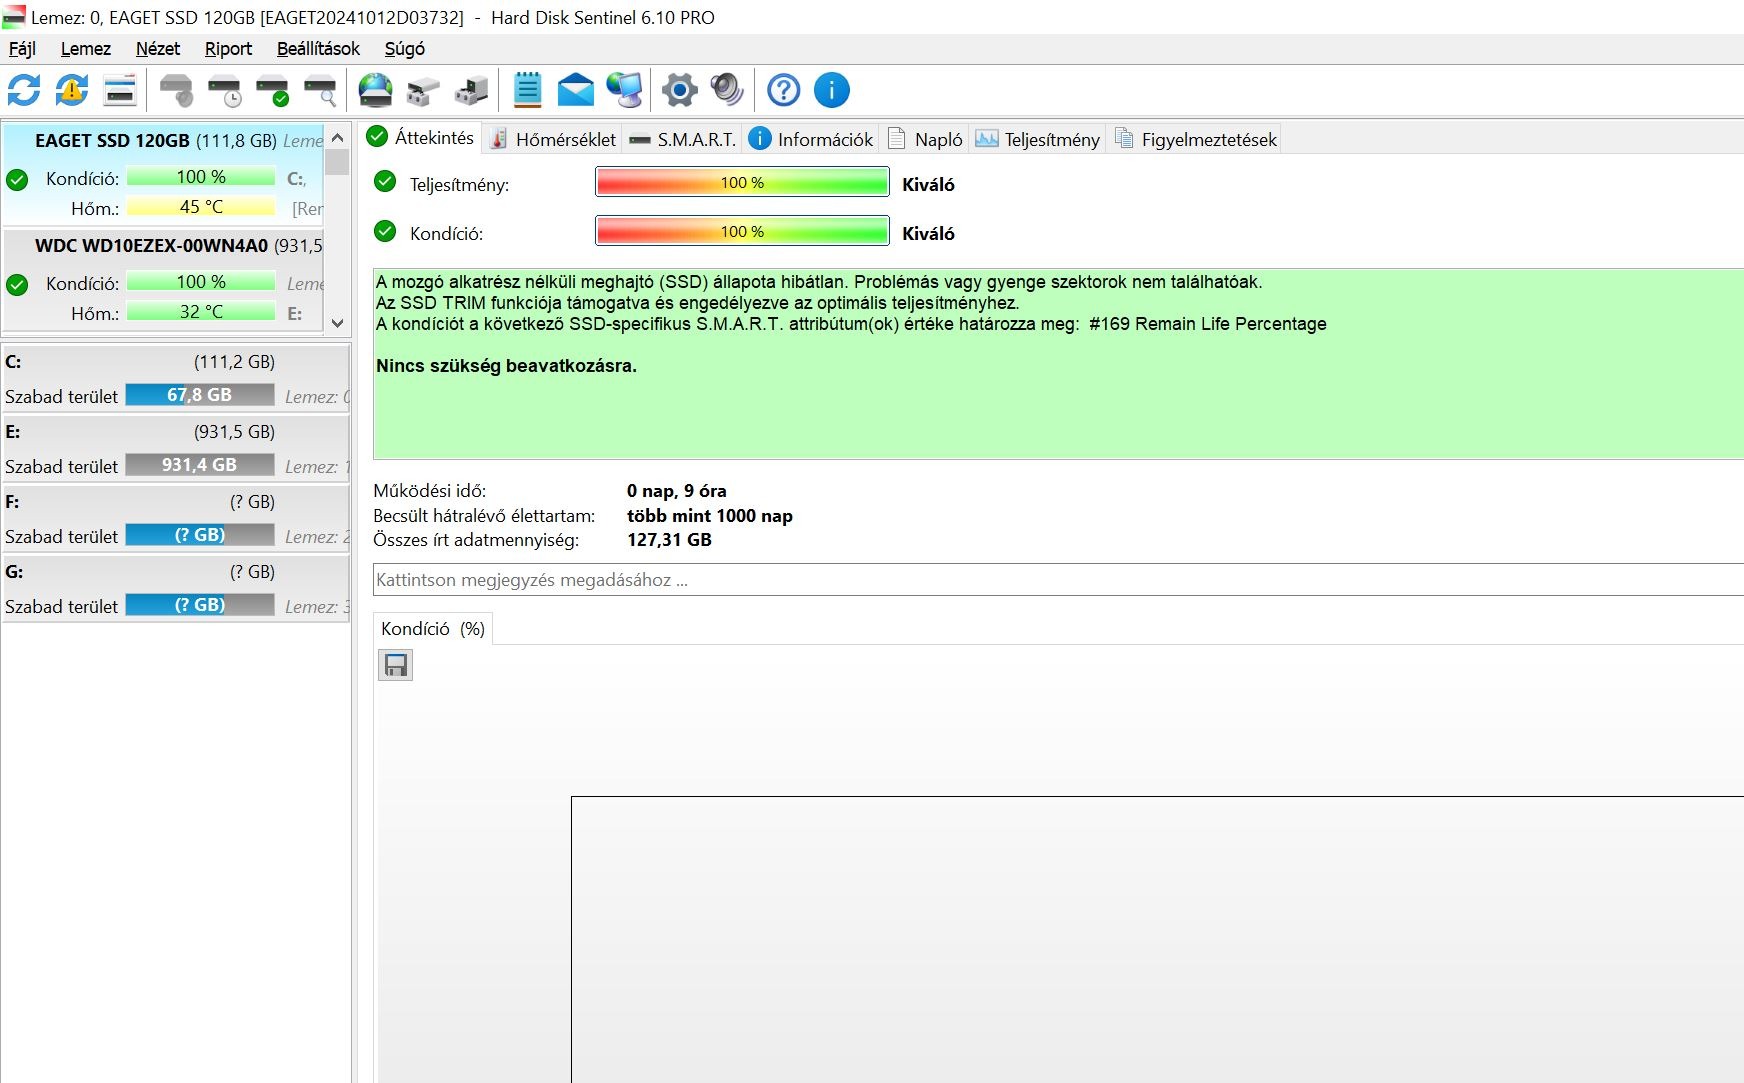This screenshot has width=1744, height=1083.
Task: Switch to the Hőmérséklet tab
Action: (553, 139)
